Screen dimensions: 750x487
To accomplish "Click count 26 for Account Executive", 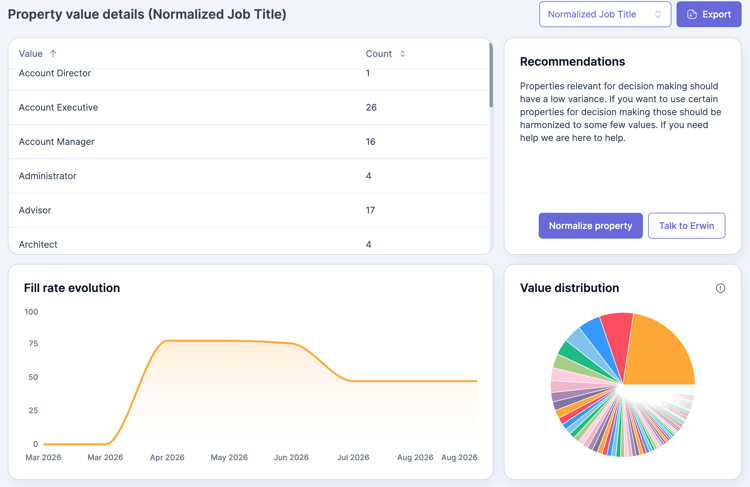I will pos(371,108).
